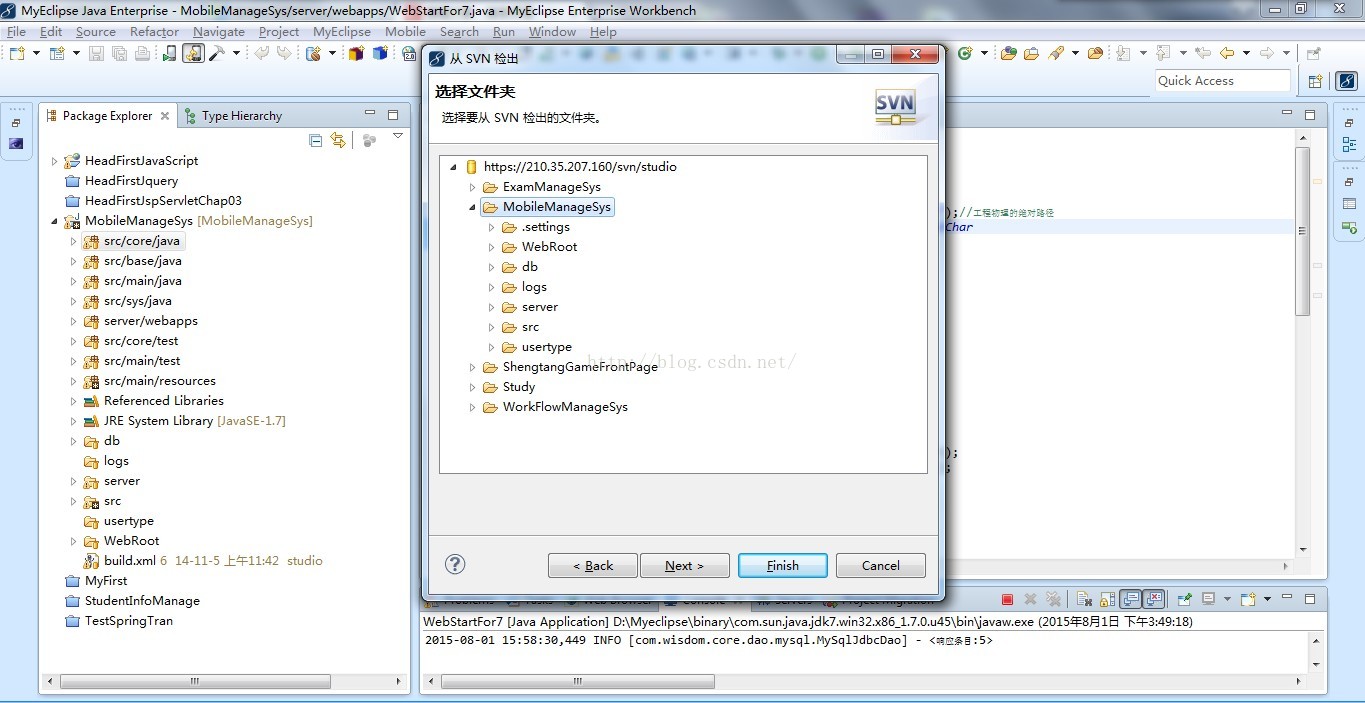
Task: Toggle the highlighted mobile tools toolbar icon
Action: point(193,53)
